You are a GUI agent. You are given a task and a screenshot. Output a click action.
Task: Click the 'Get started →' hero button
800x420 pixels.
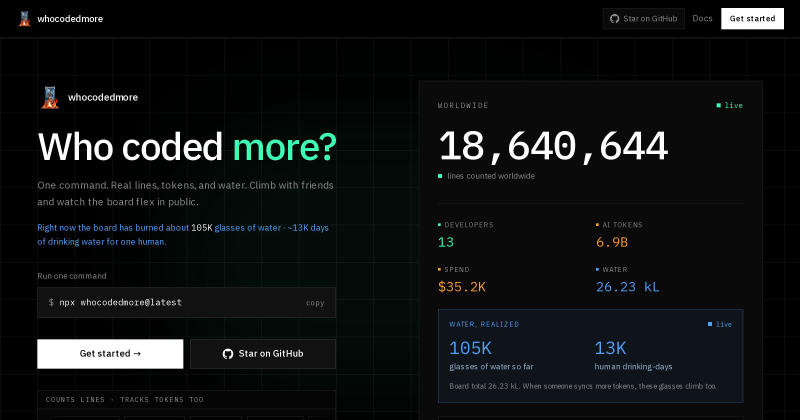110,354
